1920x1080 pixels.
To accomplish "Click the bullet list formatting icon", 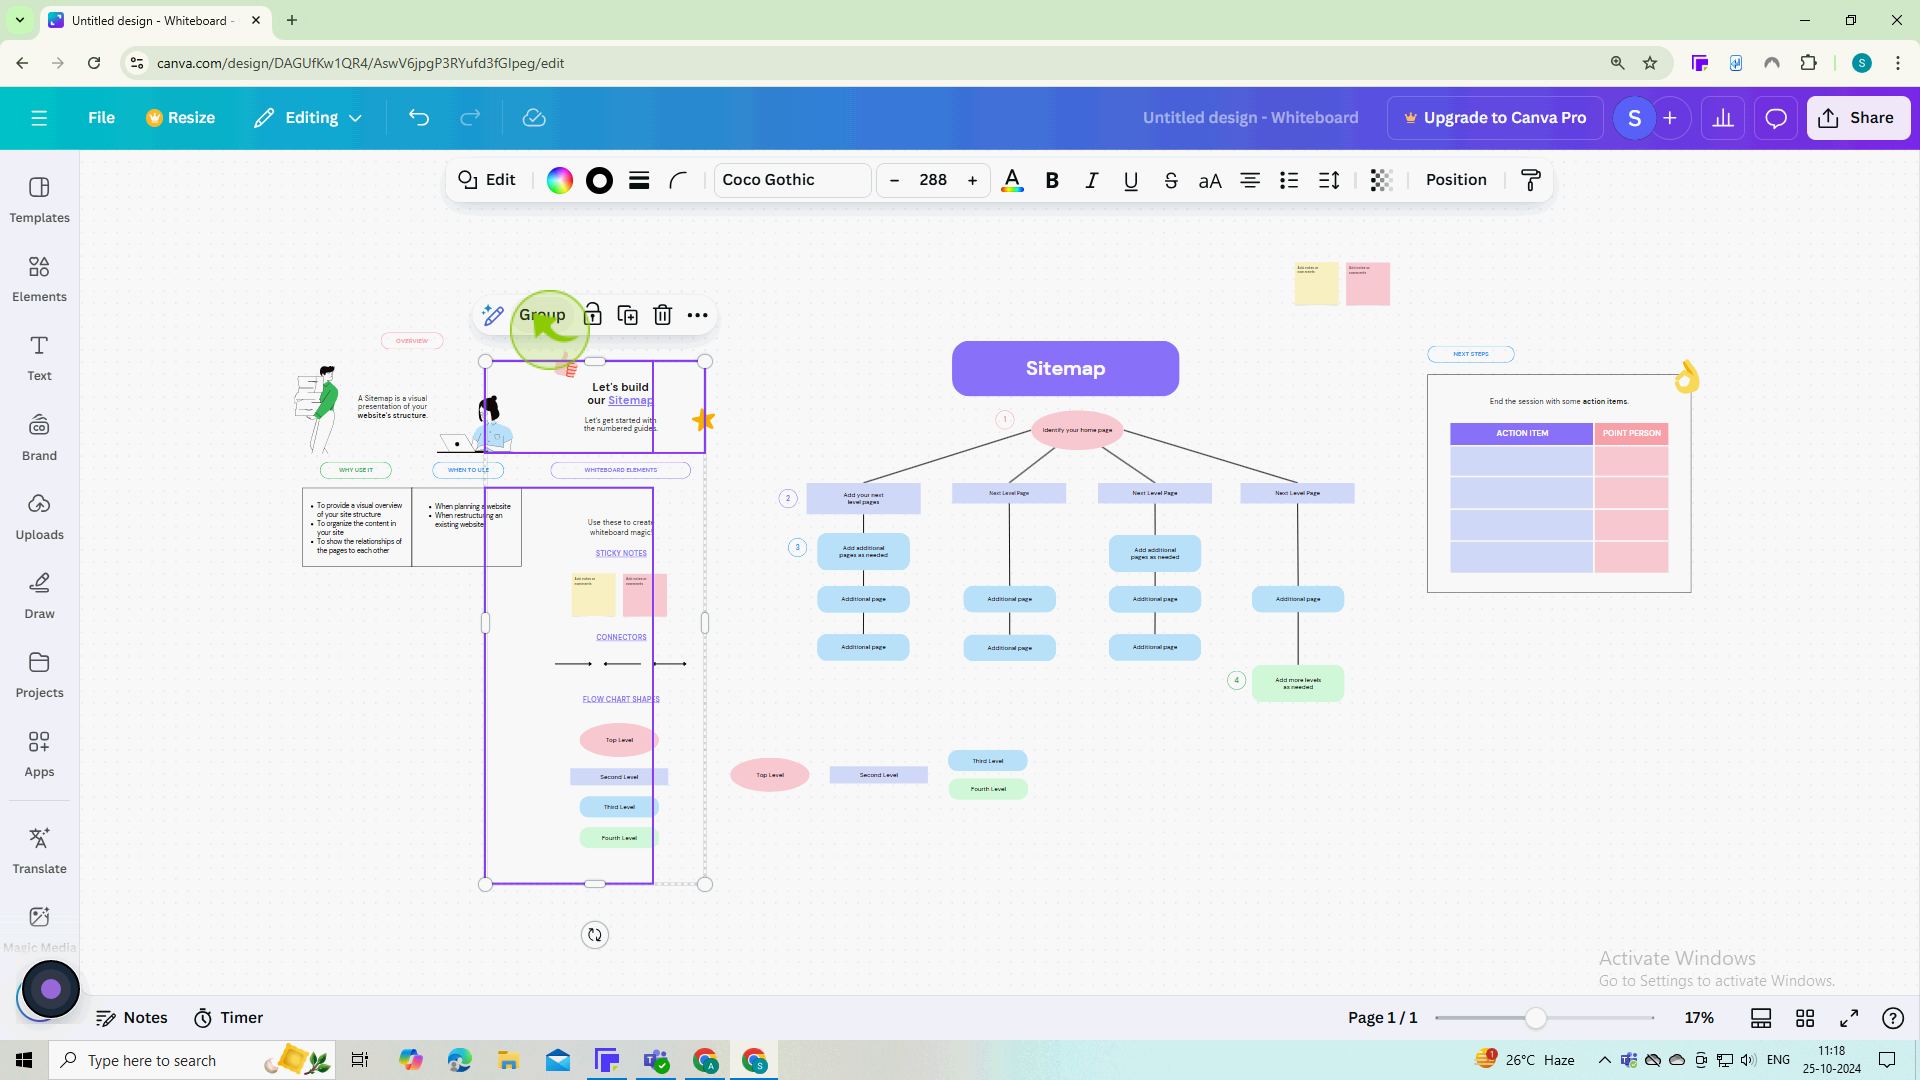I will [1292, 179].
